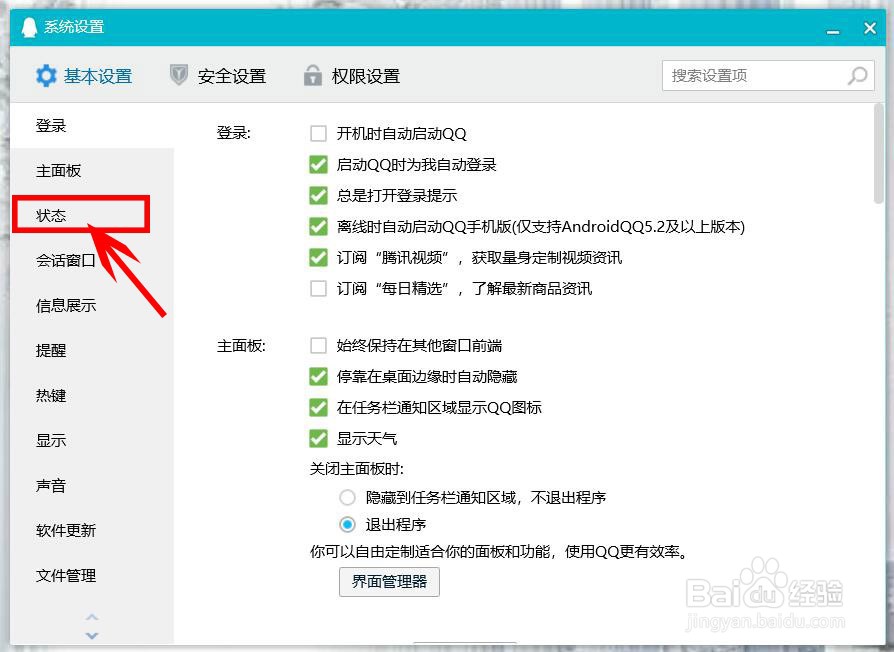Open 声音 settings in sidebar
The height and width of the screenshot is (652, 894).
tap(92, 486)
